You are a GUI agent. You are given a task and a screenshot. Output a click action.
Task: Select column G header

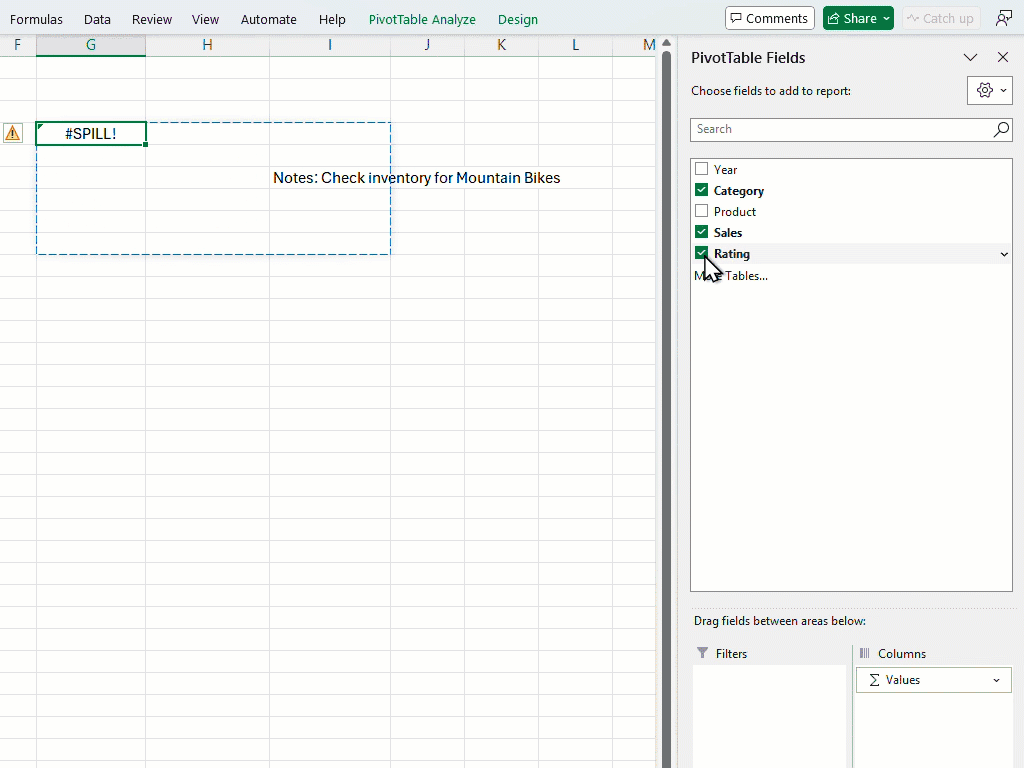91,45
